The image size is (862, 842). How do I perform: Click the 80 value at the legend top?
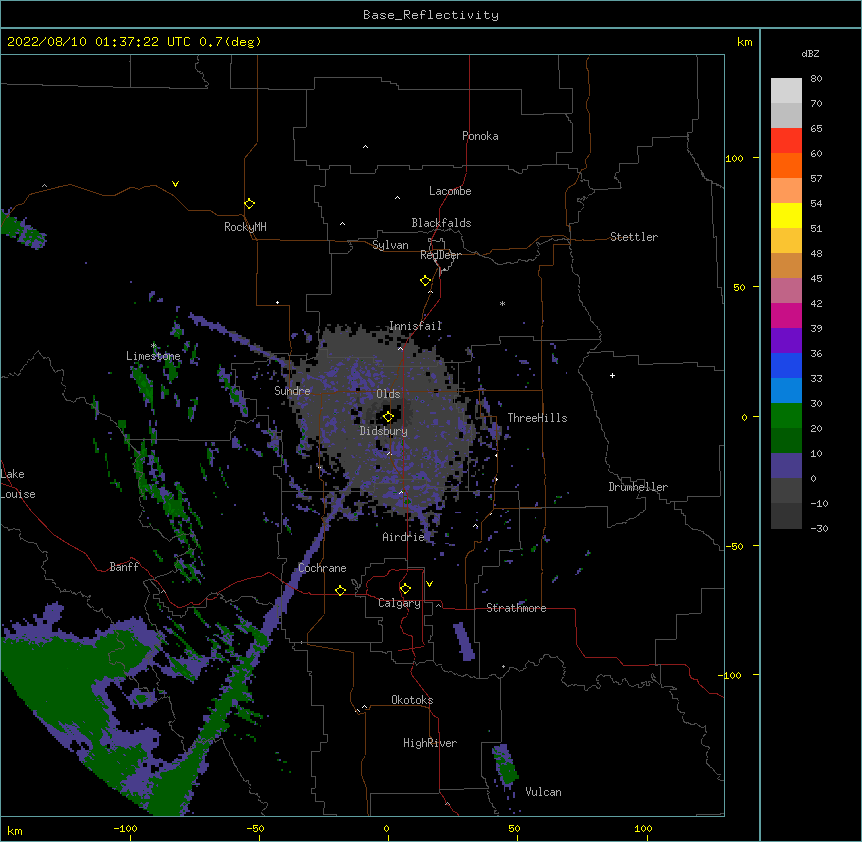click(816, 78)
